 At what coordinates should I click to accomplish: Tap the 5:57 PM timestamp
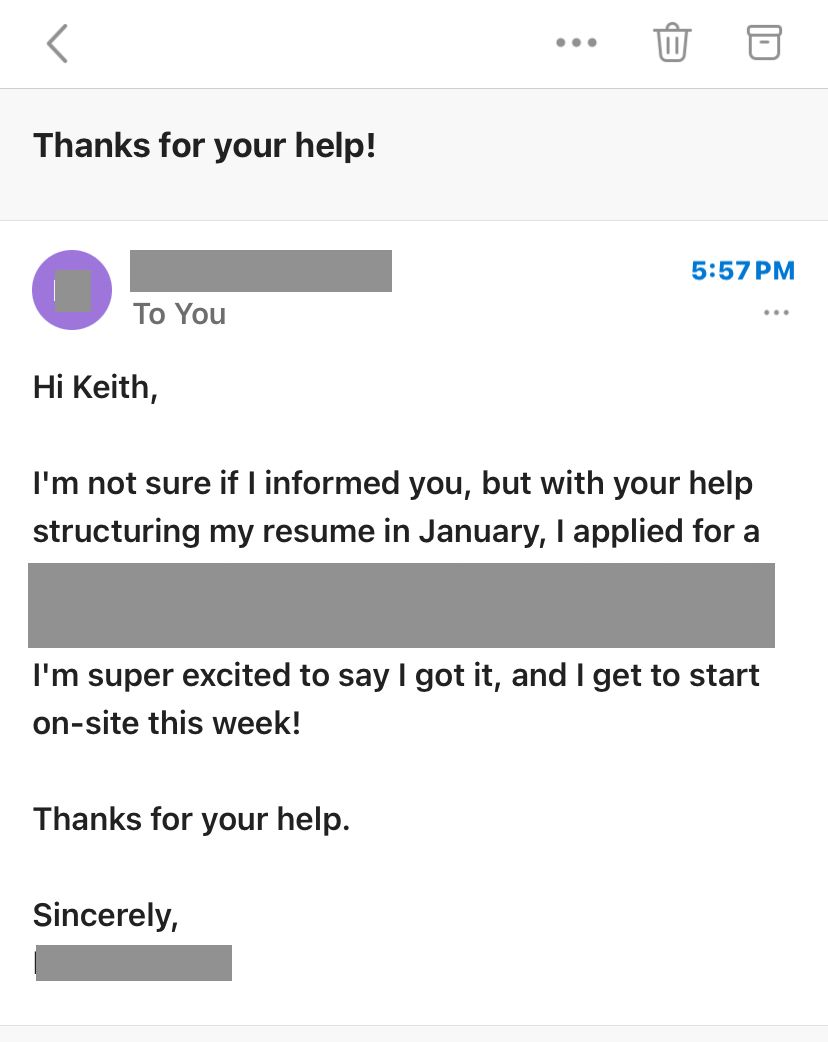tap(743, 270)
